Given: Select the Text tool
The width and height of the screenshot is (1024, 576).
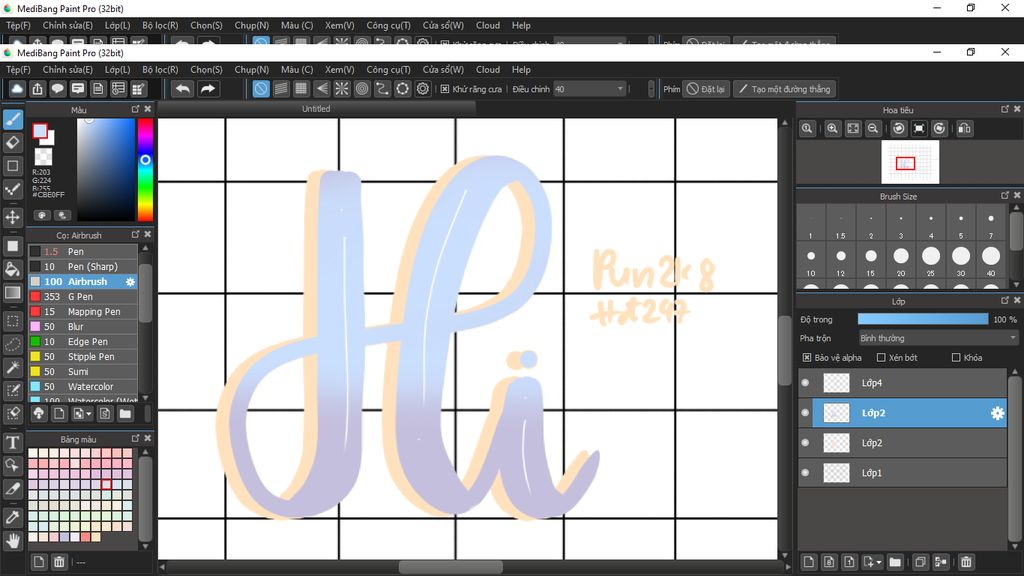Looking at the screenshot, I should pos(12,442).
